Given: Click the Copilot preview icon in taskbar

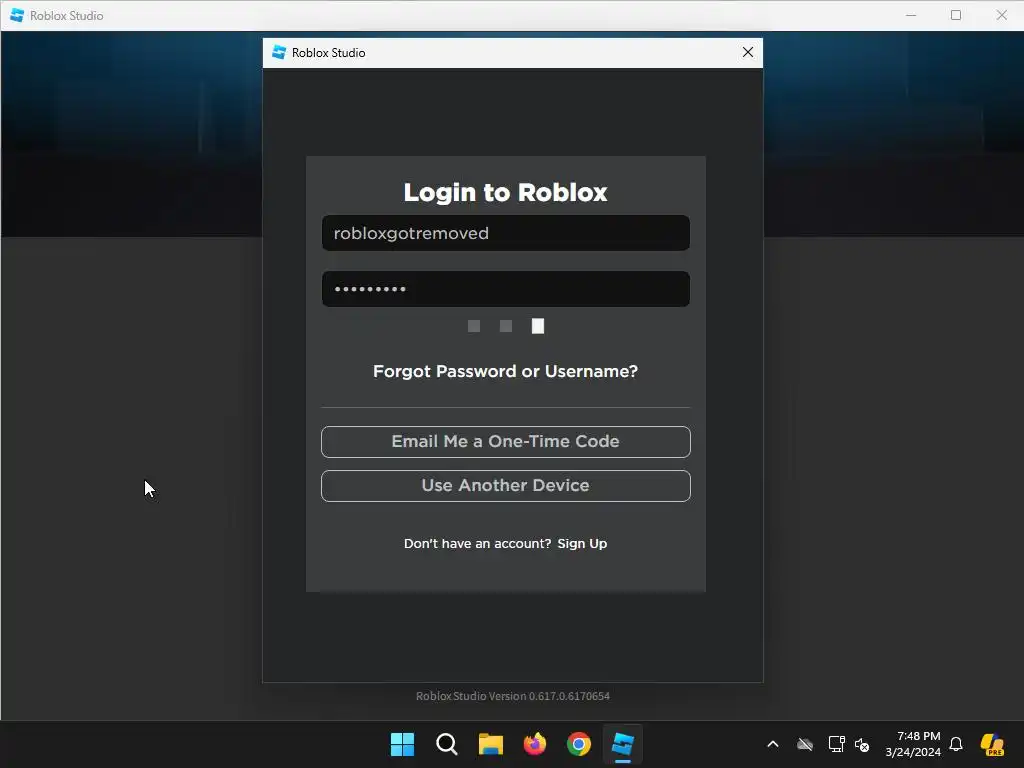Looking at the screenshot, I should pyautogui.click(x=992, y=744).
